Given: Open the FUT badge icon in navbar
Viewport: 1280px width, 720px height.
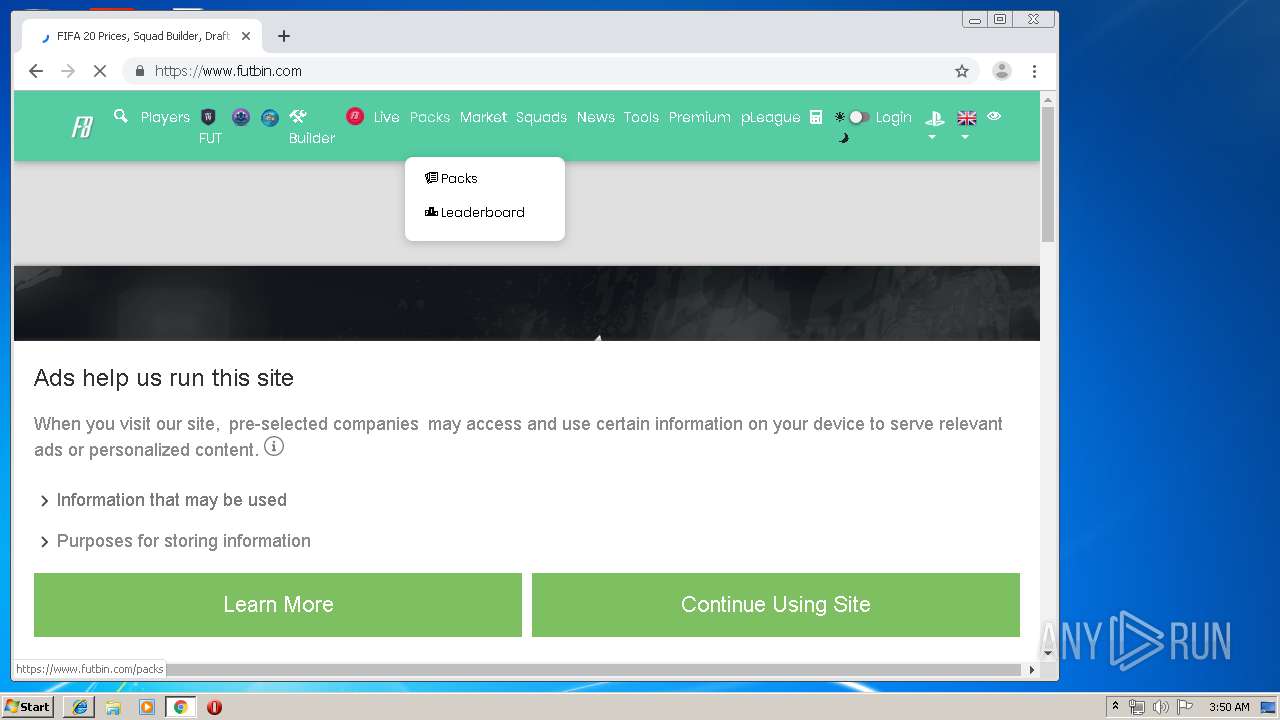Looking at the screenshot, I should pos(208,117).
